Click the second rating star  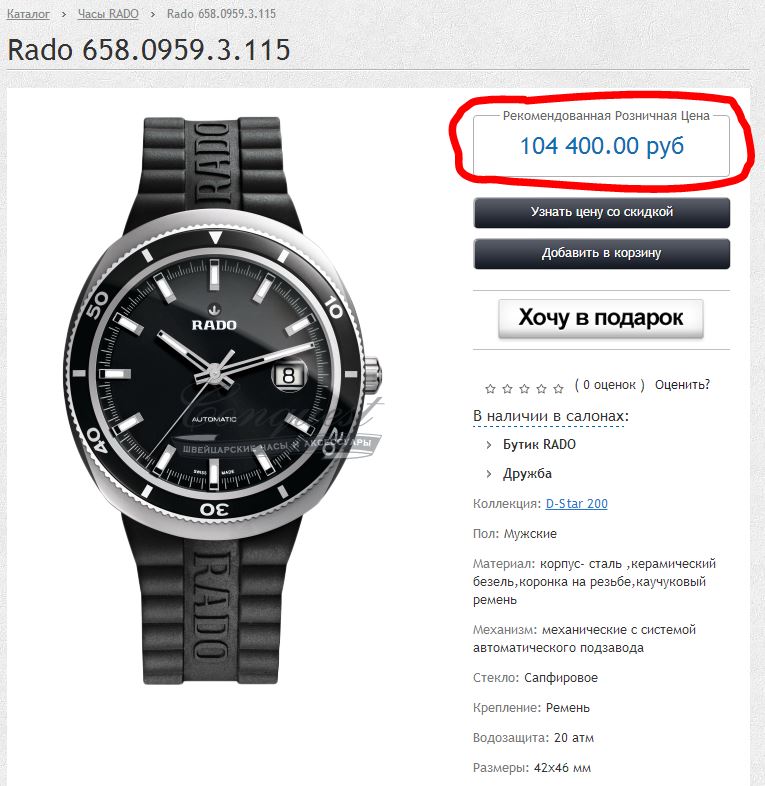point(507,388)
